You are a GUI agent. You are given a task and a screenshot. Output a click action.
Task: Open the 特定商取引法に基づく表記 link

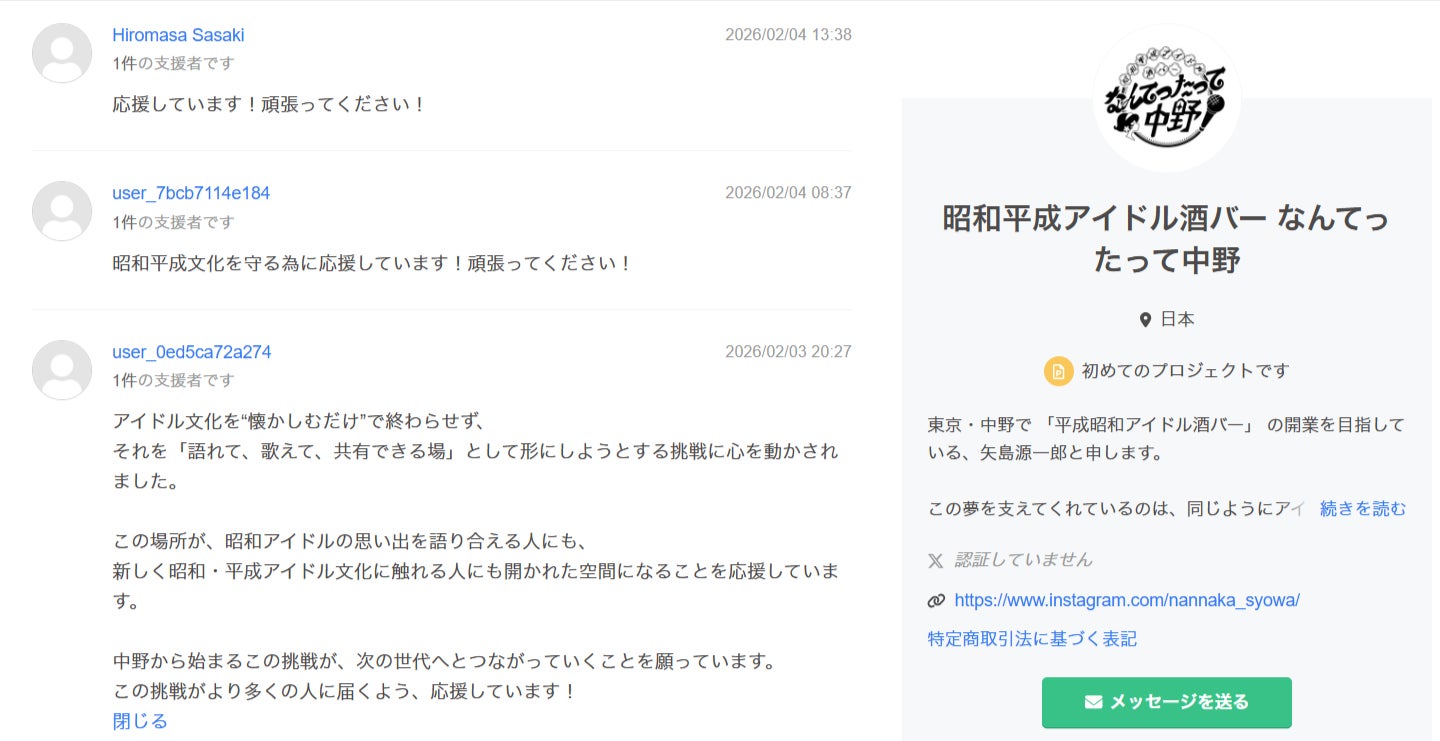click(1032, 639)
